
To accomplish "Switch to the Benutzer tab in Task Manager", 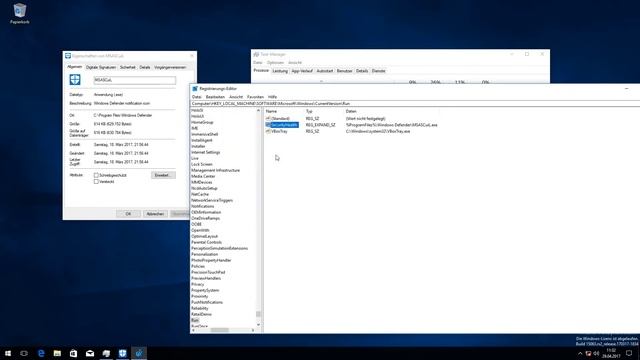I will pyautogui.click(x=344, y=71).
